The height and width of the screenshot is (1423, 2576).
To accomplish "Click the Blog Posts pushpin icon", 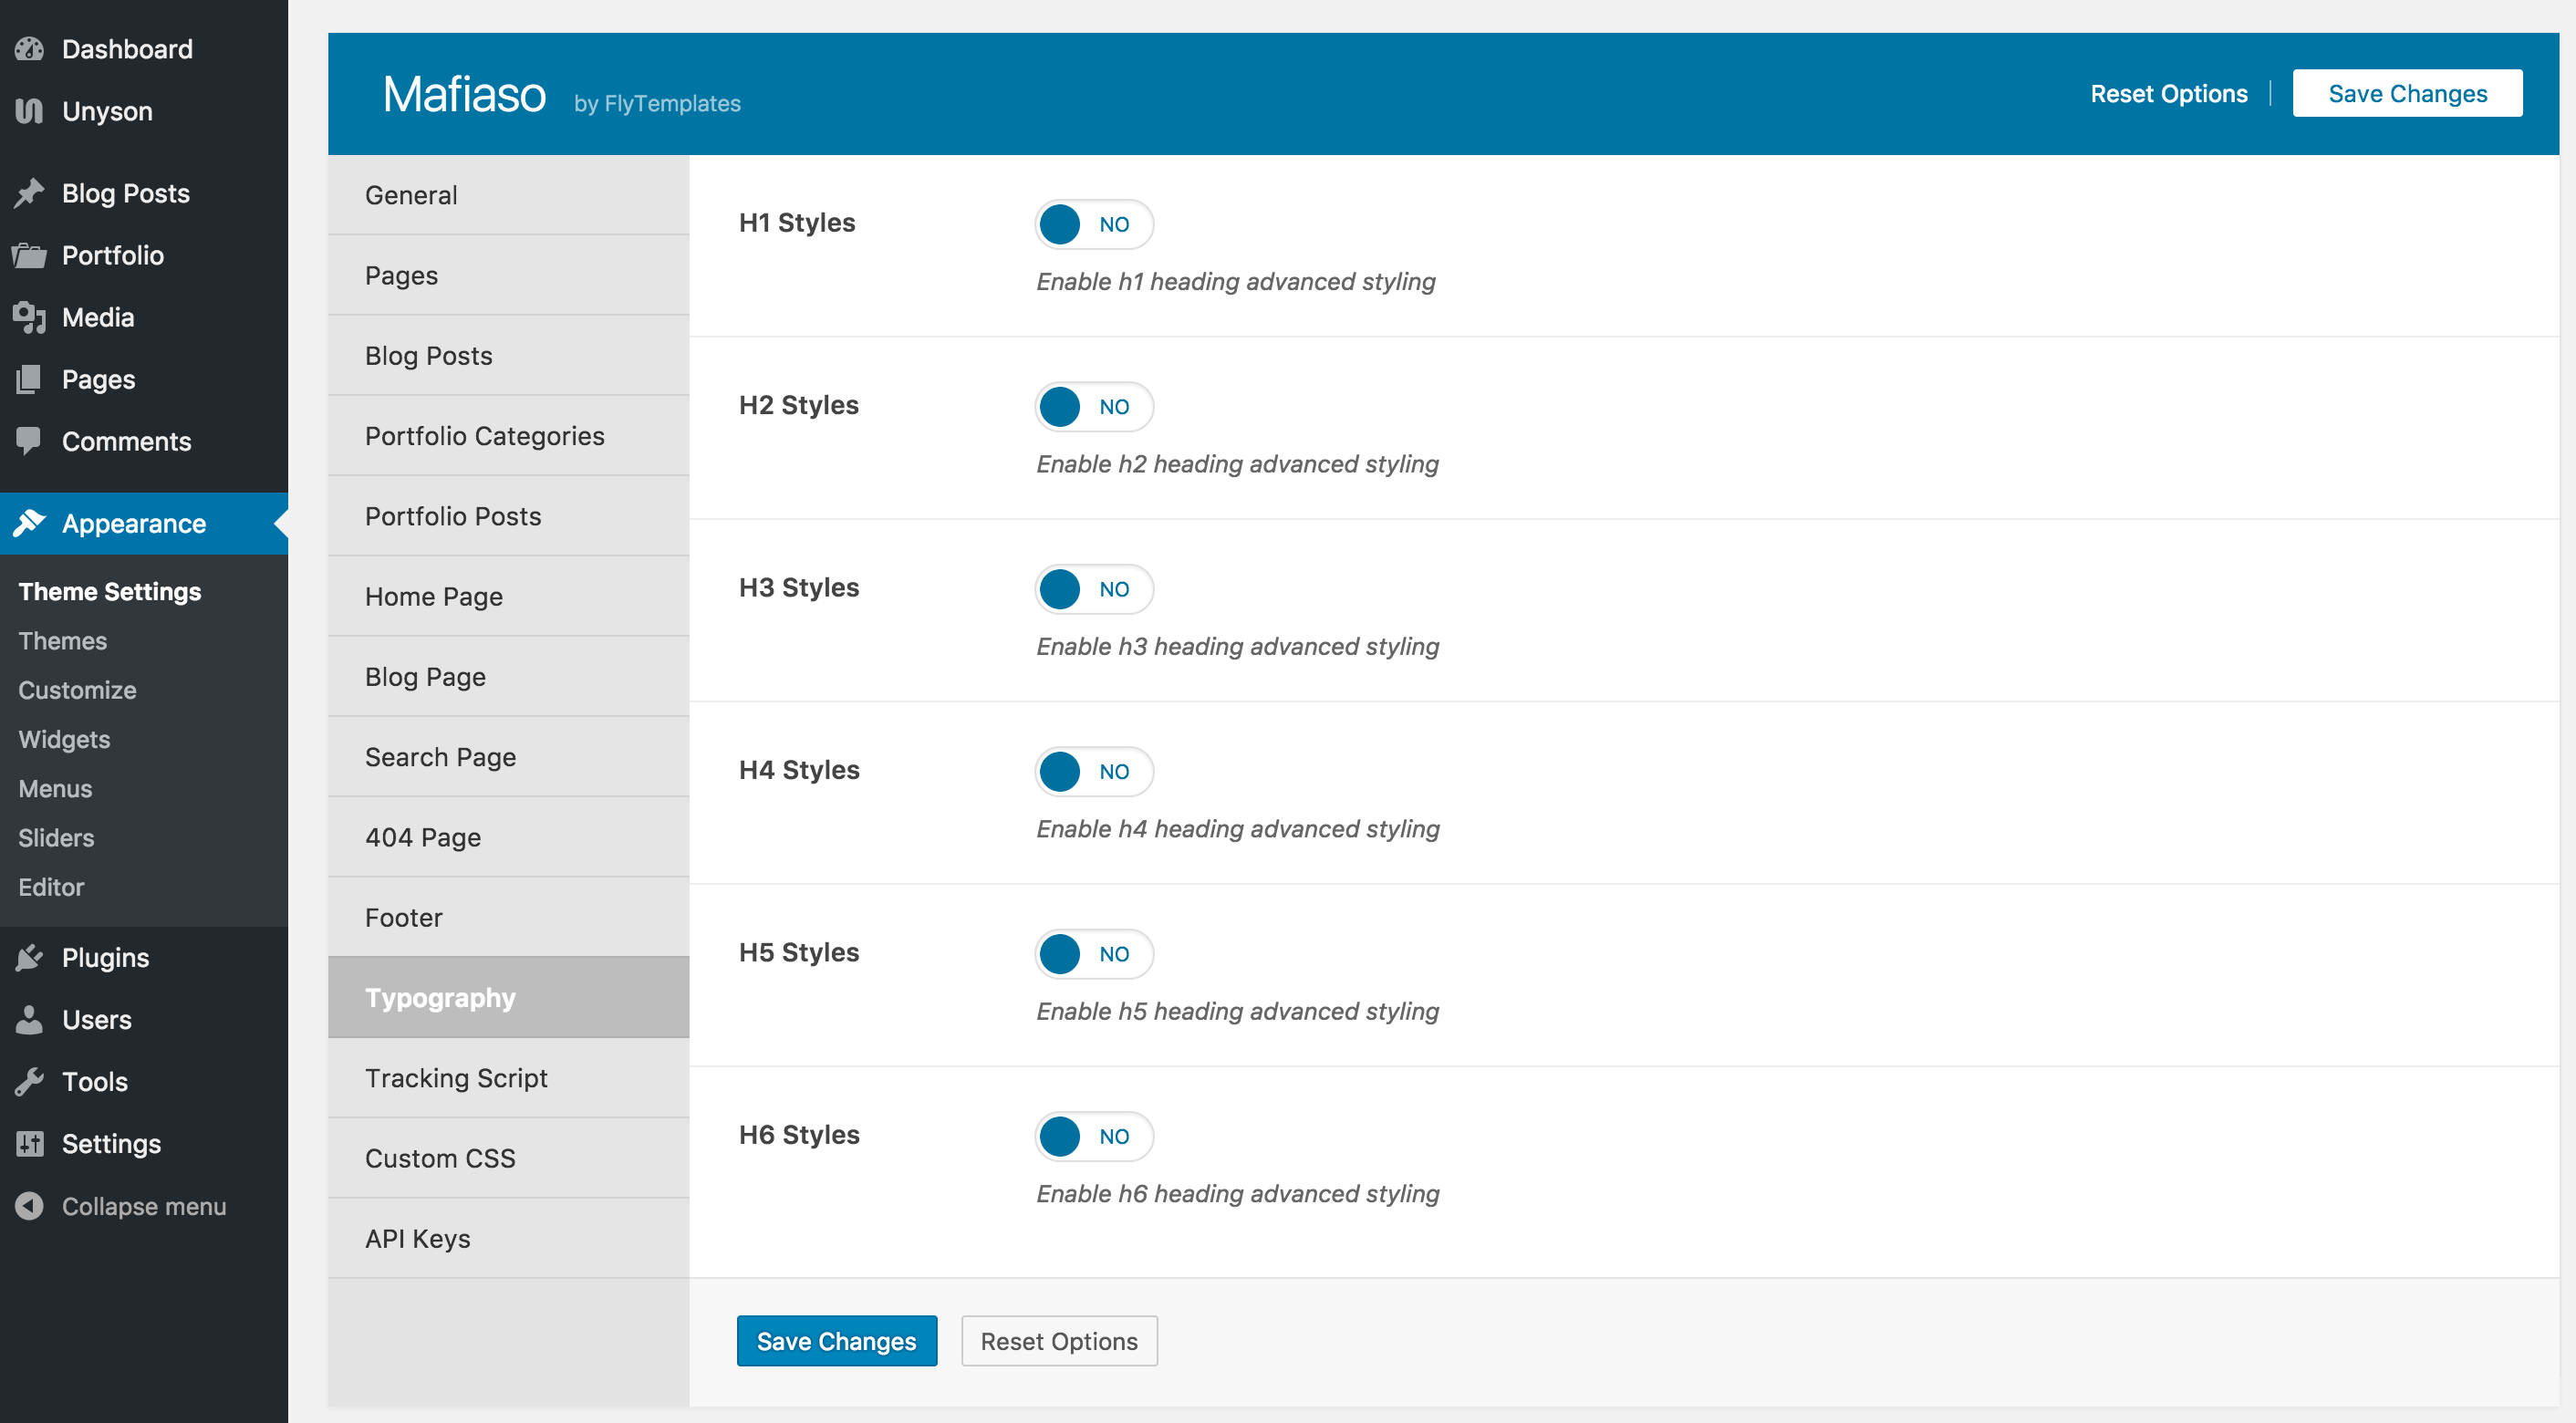I will click(30, 193).
